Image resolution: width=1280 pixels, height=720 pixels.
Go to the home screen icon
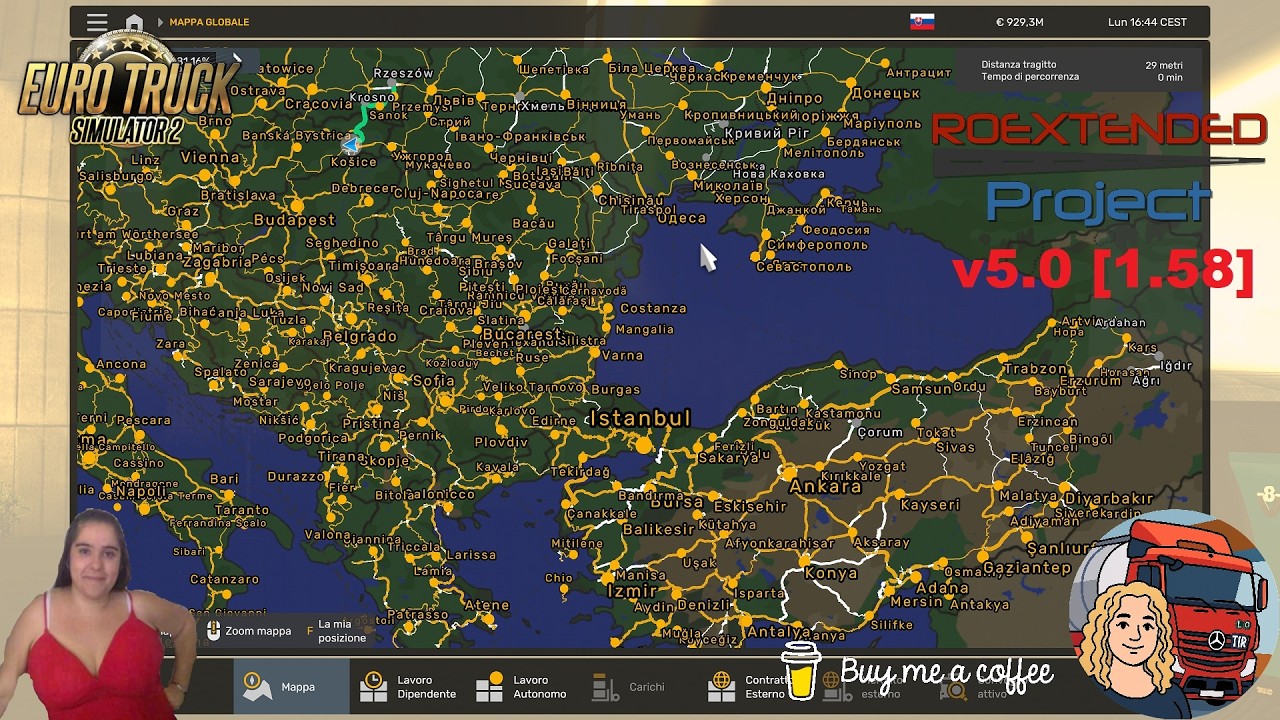[134, 22]
